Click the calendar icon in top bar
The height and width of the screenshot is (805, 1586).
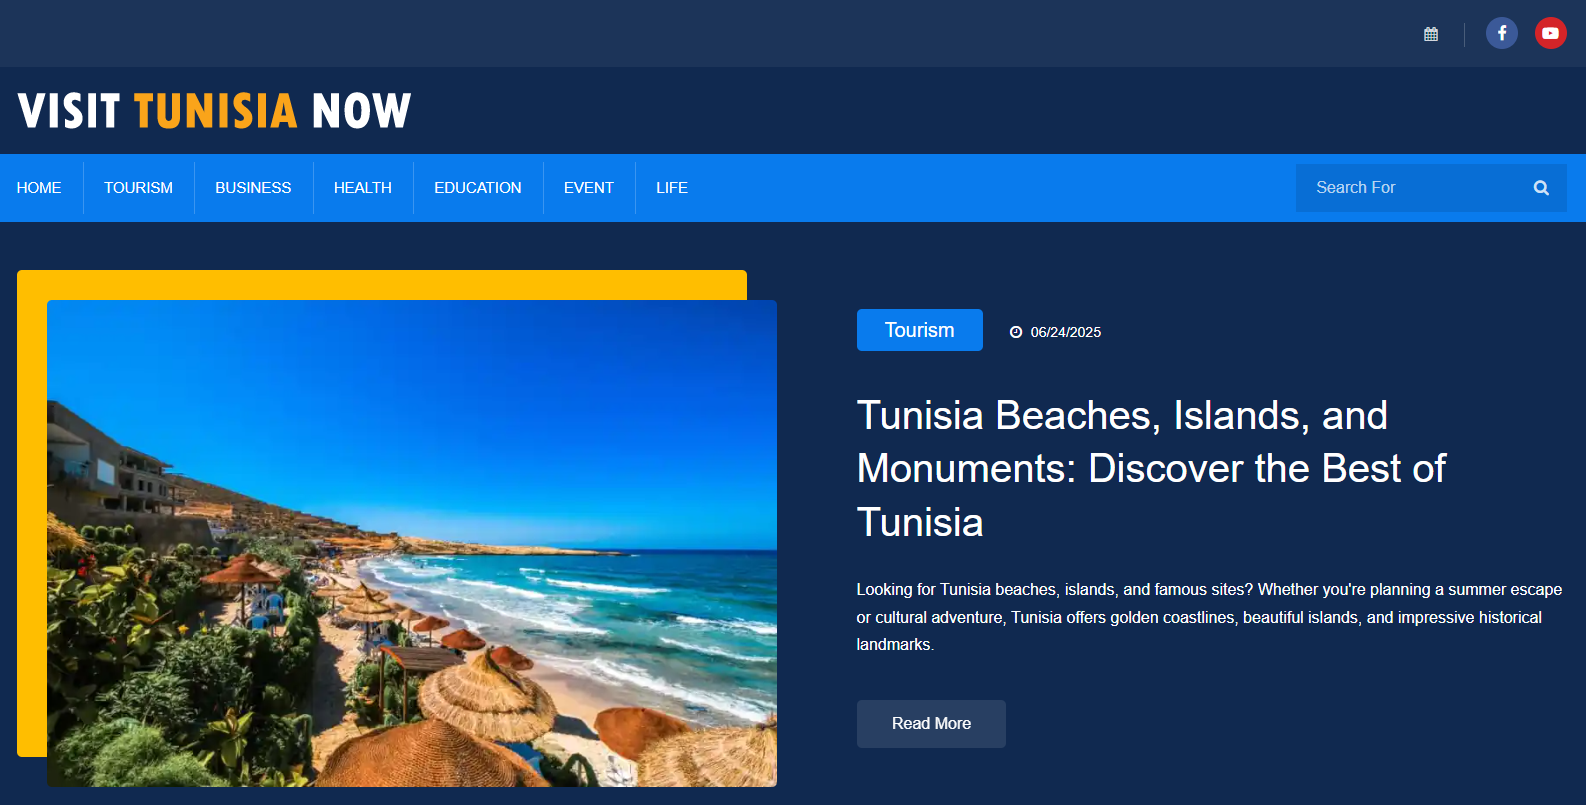[x=1431, y=34]
